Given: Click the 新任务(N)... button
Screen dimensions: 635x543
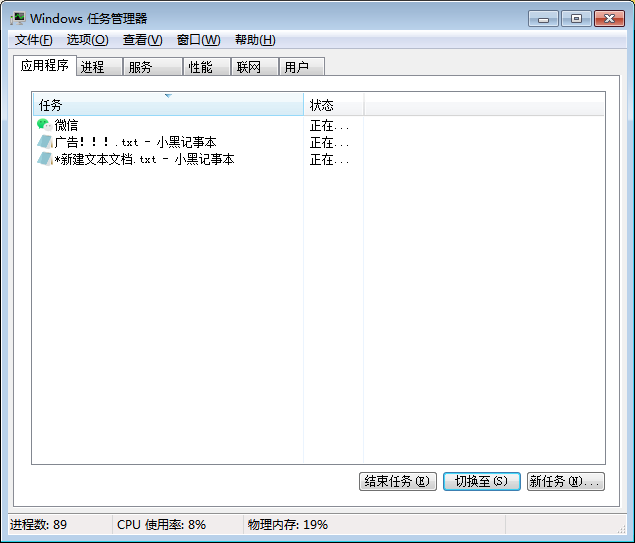Looking at the screenshot, I should pyautogui.click(x=566, y=481).
